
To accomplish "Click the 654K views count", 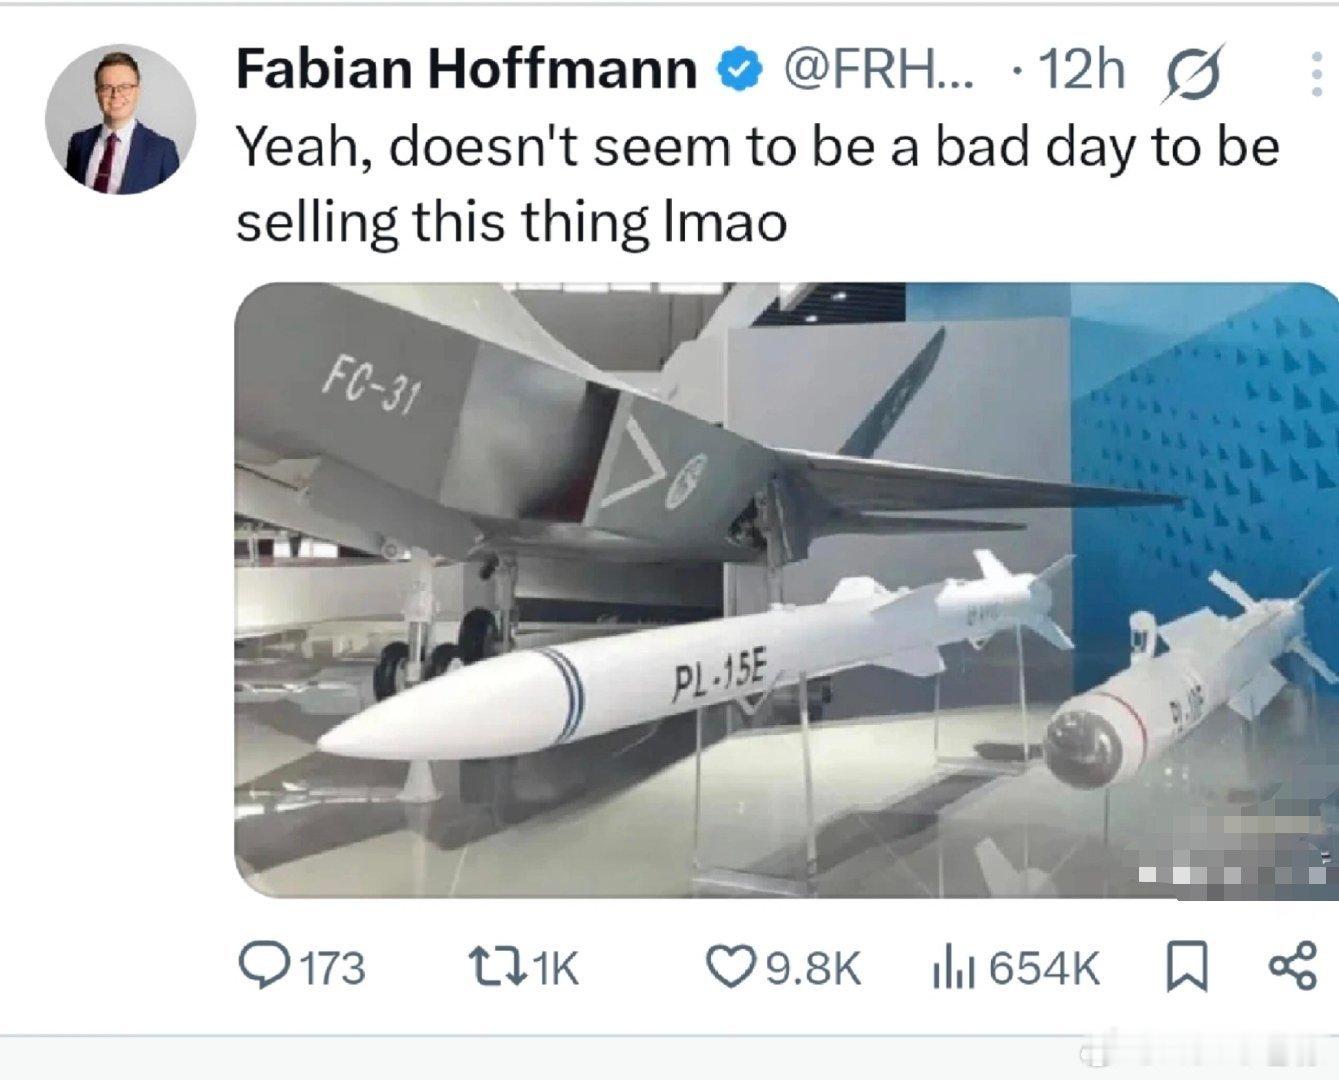I will (x=1043, y=969).
